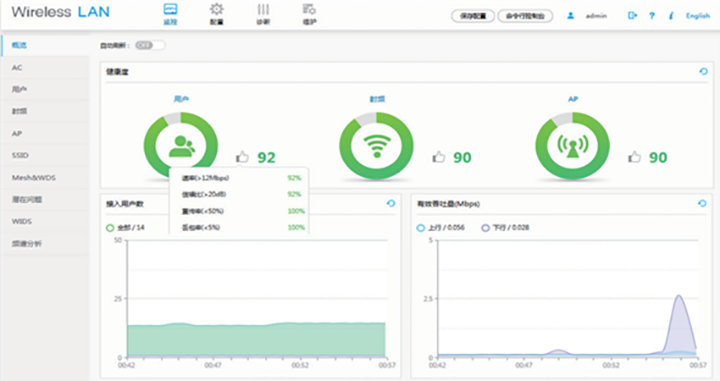Refresh the throughput (Mbps) chart

click(702, 203)
